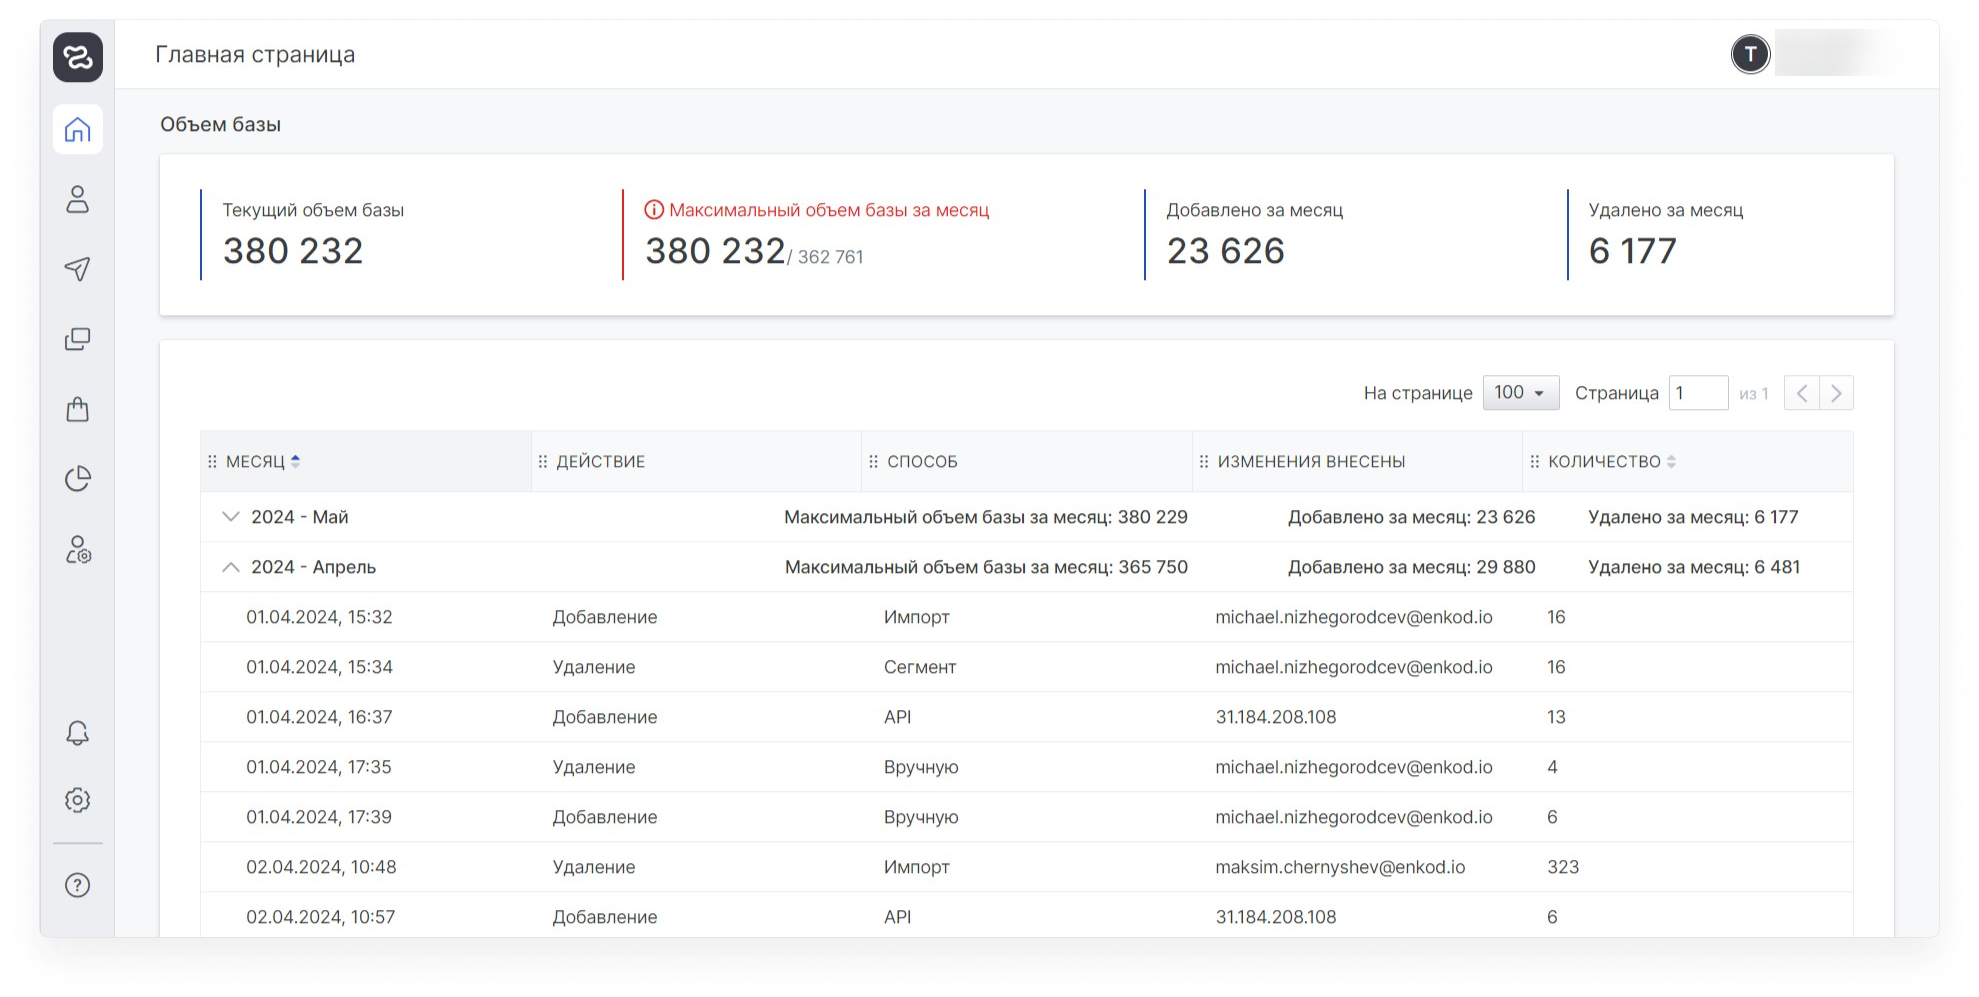Click the Максимальный объем базы за месяц label
The image size is (1979, 997).
pyautogui.click(x=829, y=210)
